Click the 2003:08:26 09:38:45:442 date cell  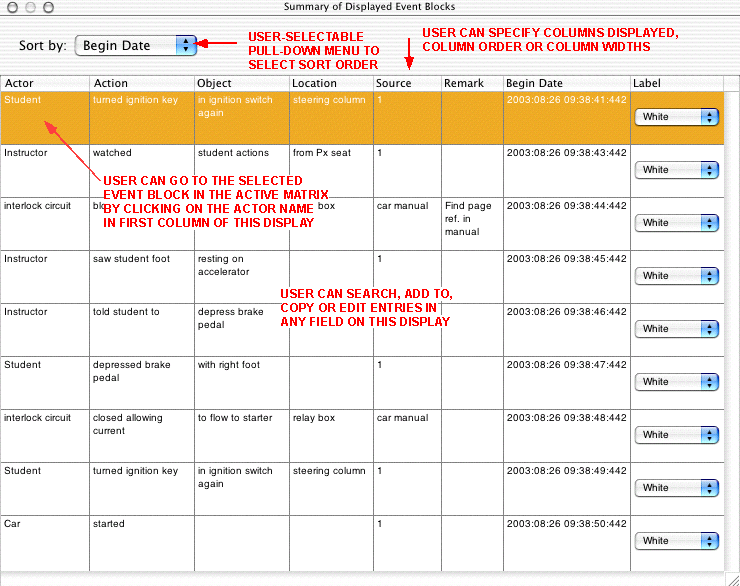click(567, 276)
